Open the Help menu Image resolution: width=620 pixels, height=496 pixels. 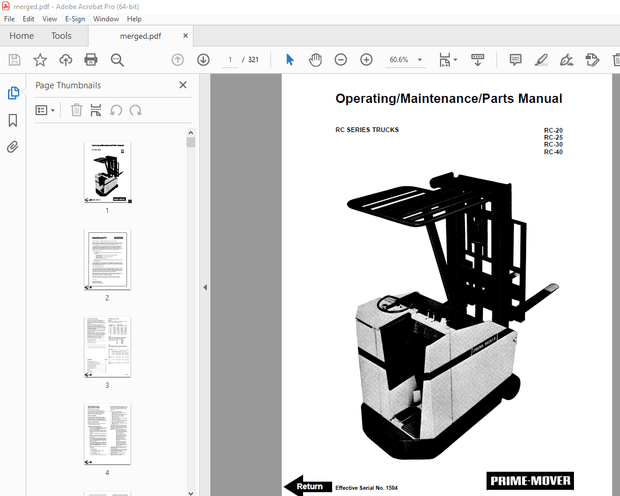[x=134, y=19]
